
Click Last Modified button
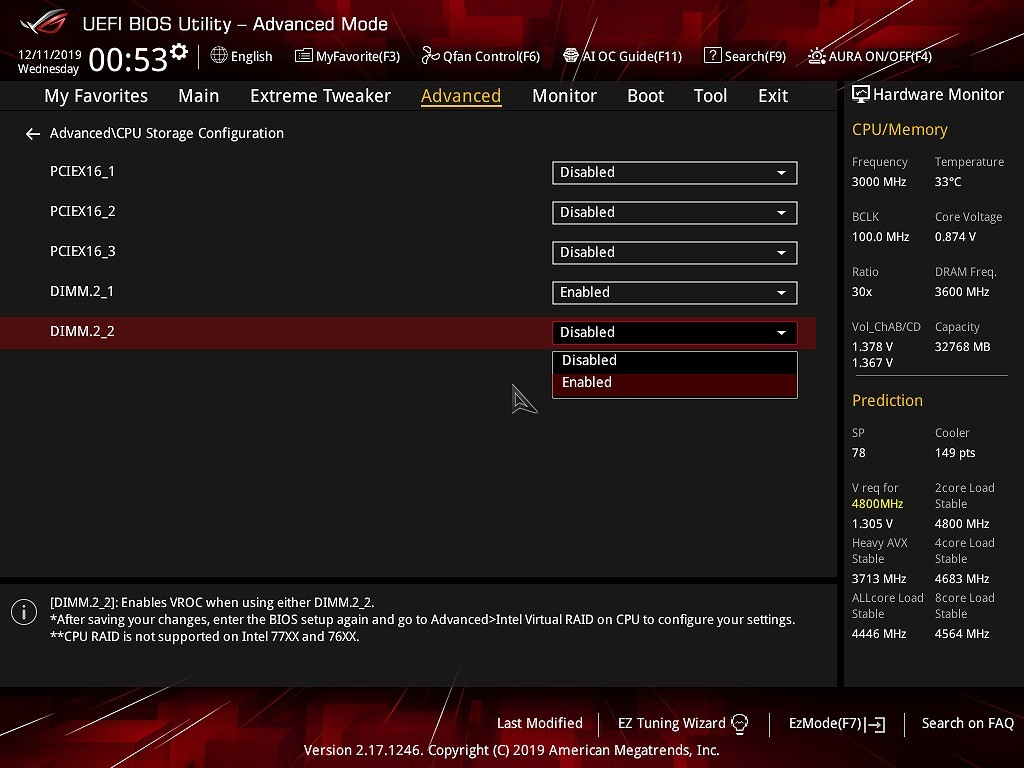(539, 723)
